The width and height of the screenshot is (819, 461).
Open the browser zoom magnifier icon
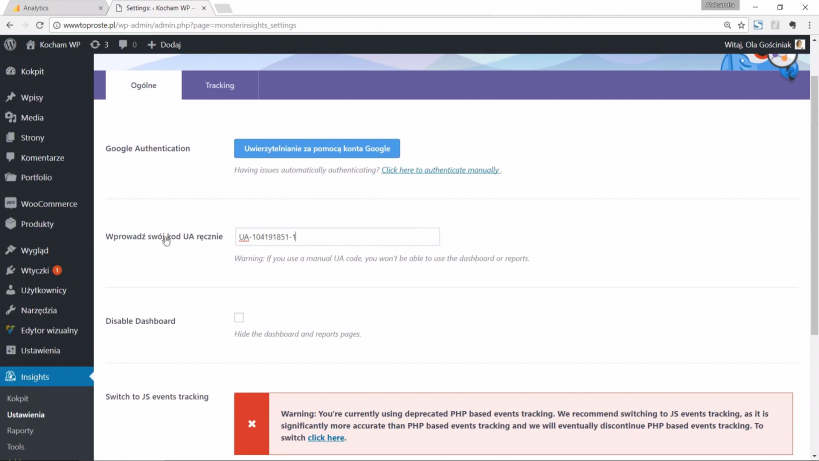click(x=727, y=25)
